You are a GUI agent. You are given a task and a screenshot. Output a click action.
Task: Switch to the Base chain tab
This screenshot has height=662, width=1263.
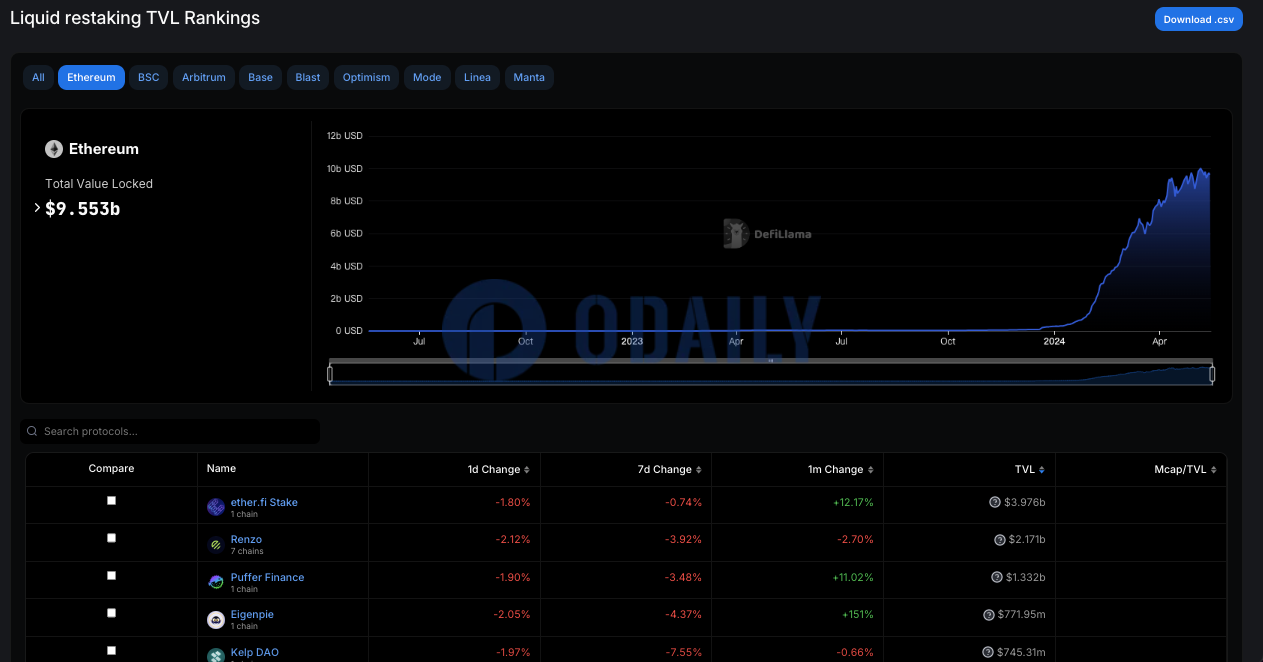click(x=260, y=77)
